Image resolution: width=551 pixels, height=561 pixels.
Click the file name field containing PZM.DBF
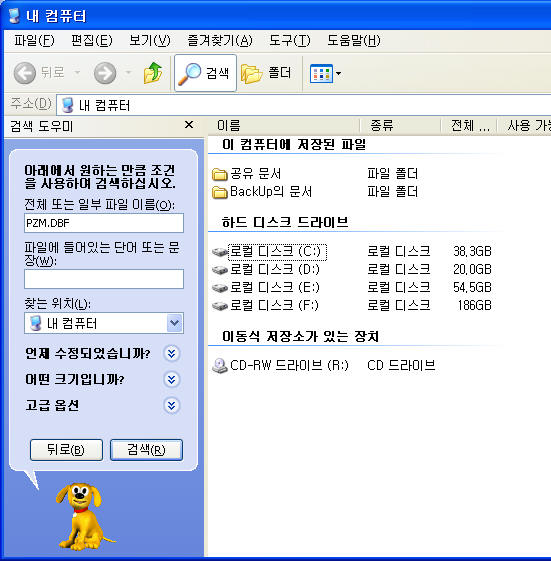coord(104,223)
